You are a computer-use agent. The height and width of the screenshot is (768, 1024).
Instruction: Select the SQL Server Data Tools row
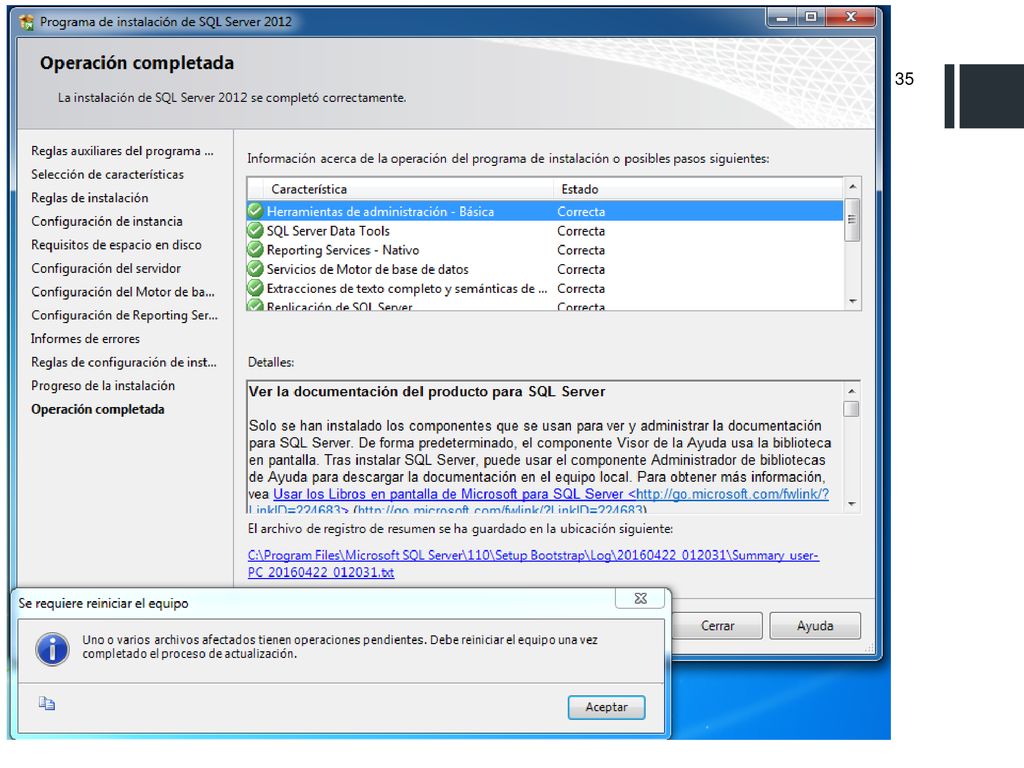tap(545, 231)
